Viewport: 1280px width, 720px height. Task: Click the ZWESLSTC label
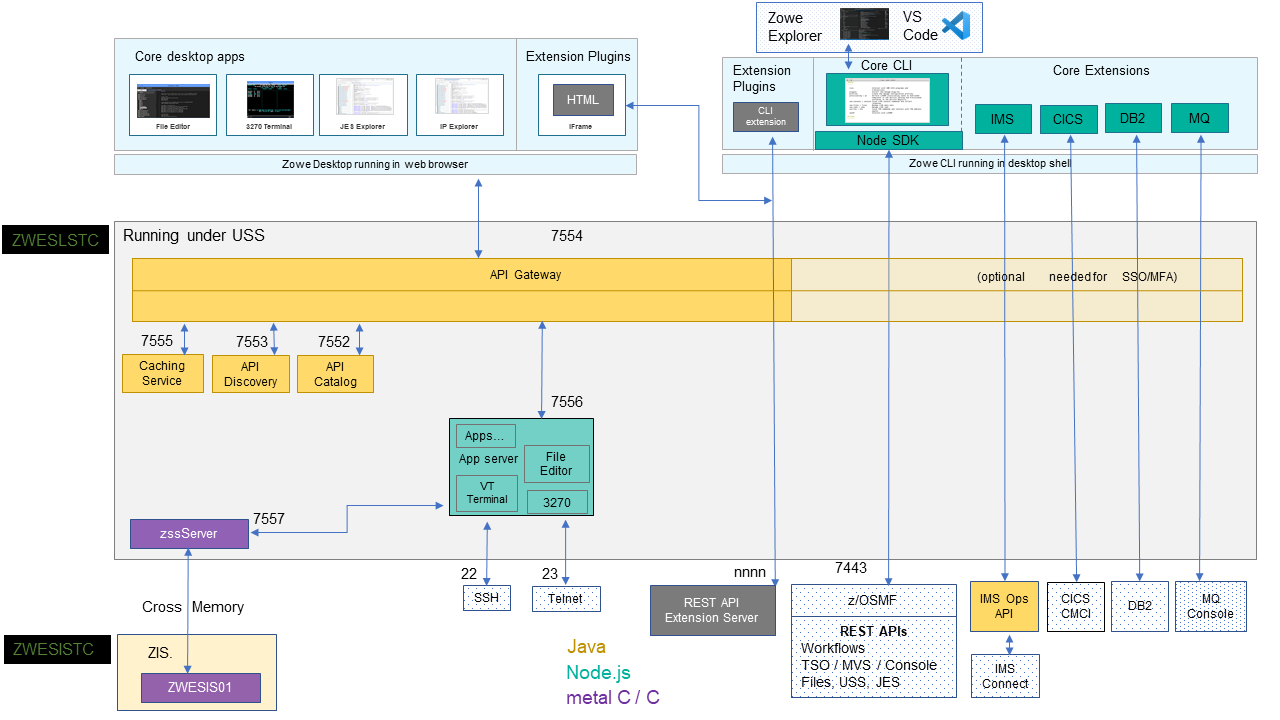coord(55,239)
